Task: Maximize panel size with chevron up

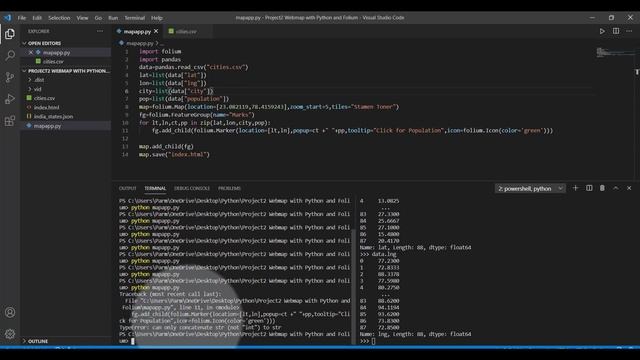Action: (x=616, y=188)
